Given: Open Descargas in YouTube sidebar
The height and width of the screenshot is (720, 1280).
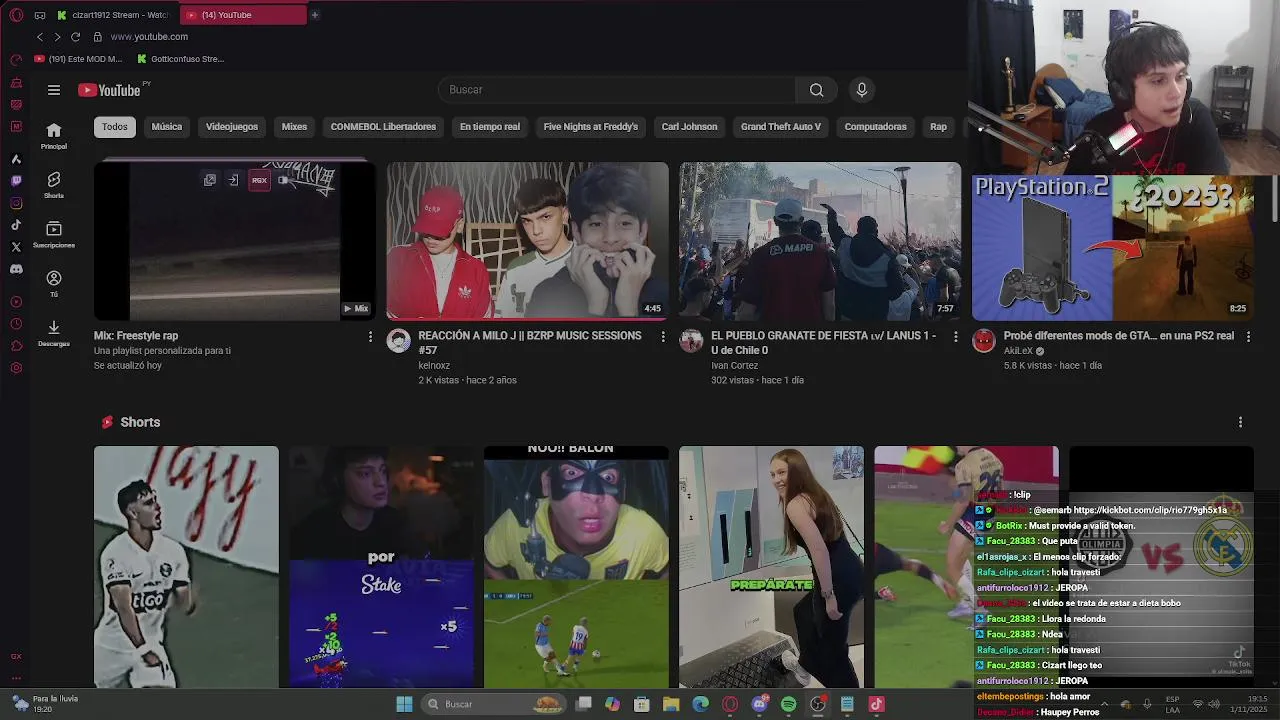Looking at the screenshot, I should click(54, 333).
